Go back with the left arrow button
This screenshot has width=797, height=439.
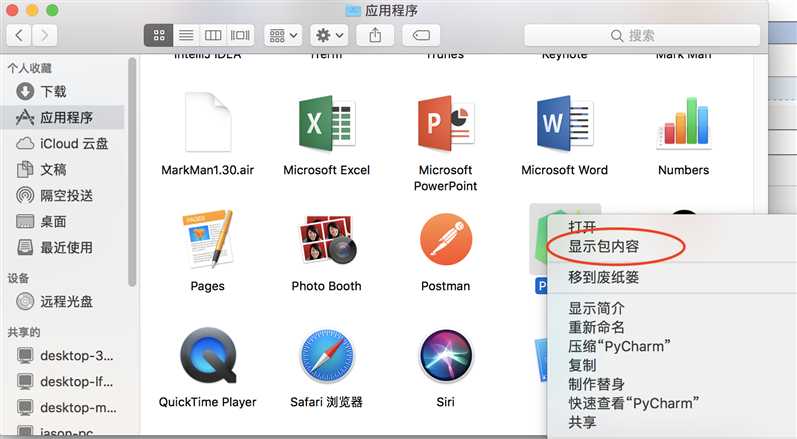point(19,35)
